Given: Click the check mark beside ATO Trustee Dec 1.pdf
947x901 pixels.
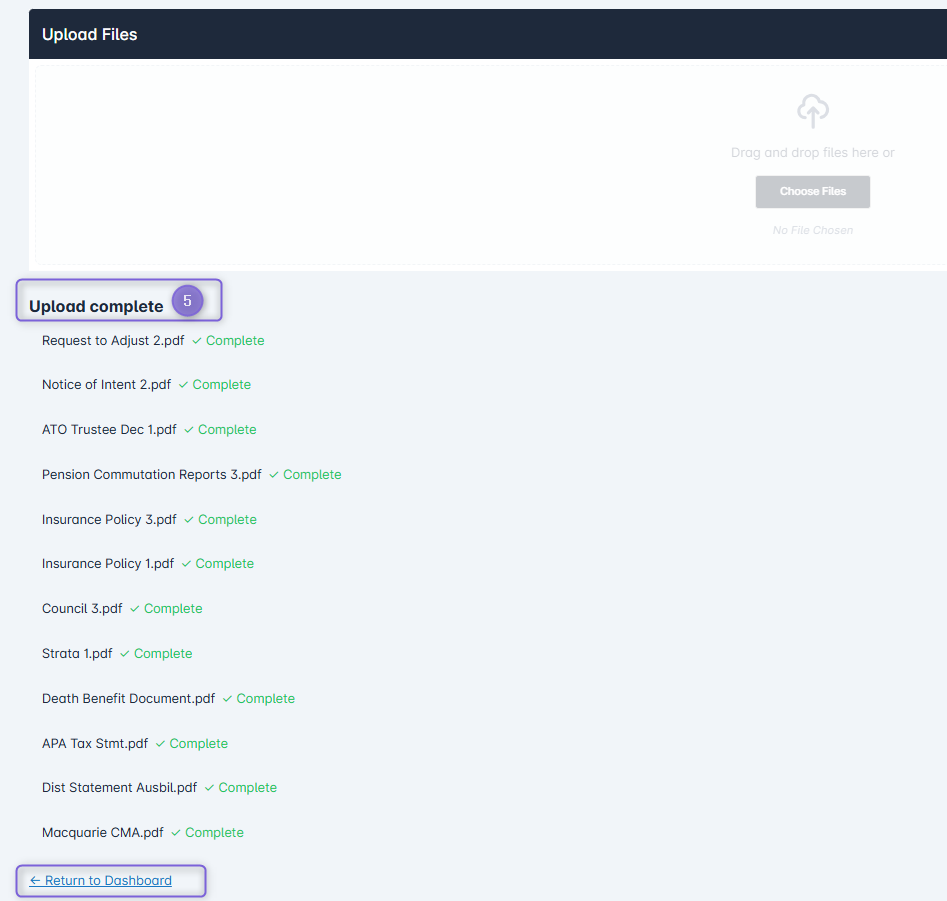Looking at the screenshot, I should (x=188, y=430).
